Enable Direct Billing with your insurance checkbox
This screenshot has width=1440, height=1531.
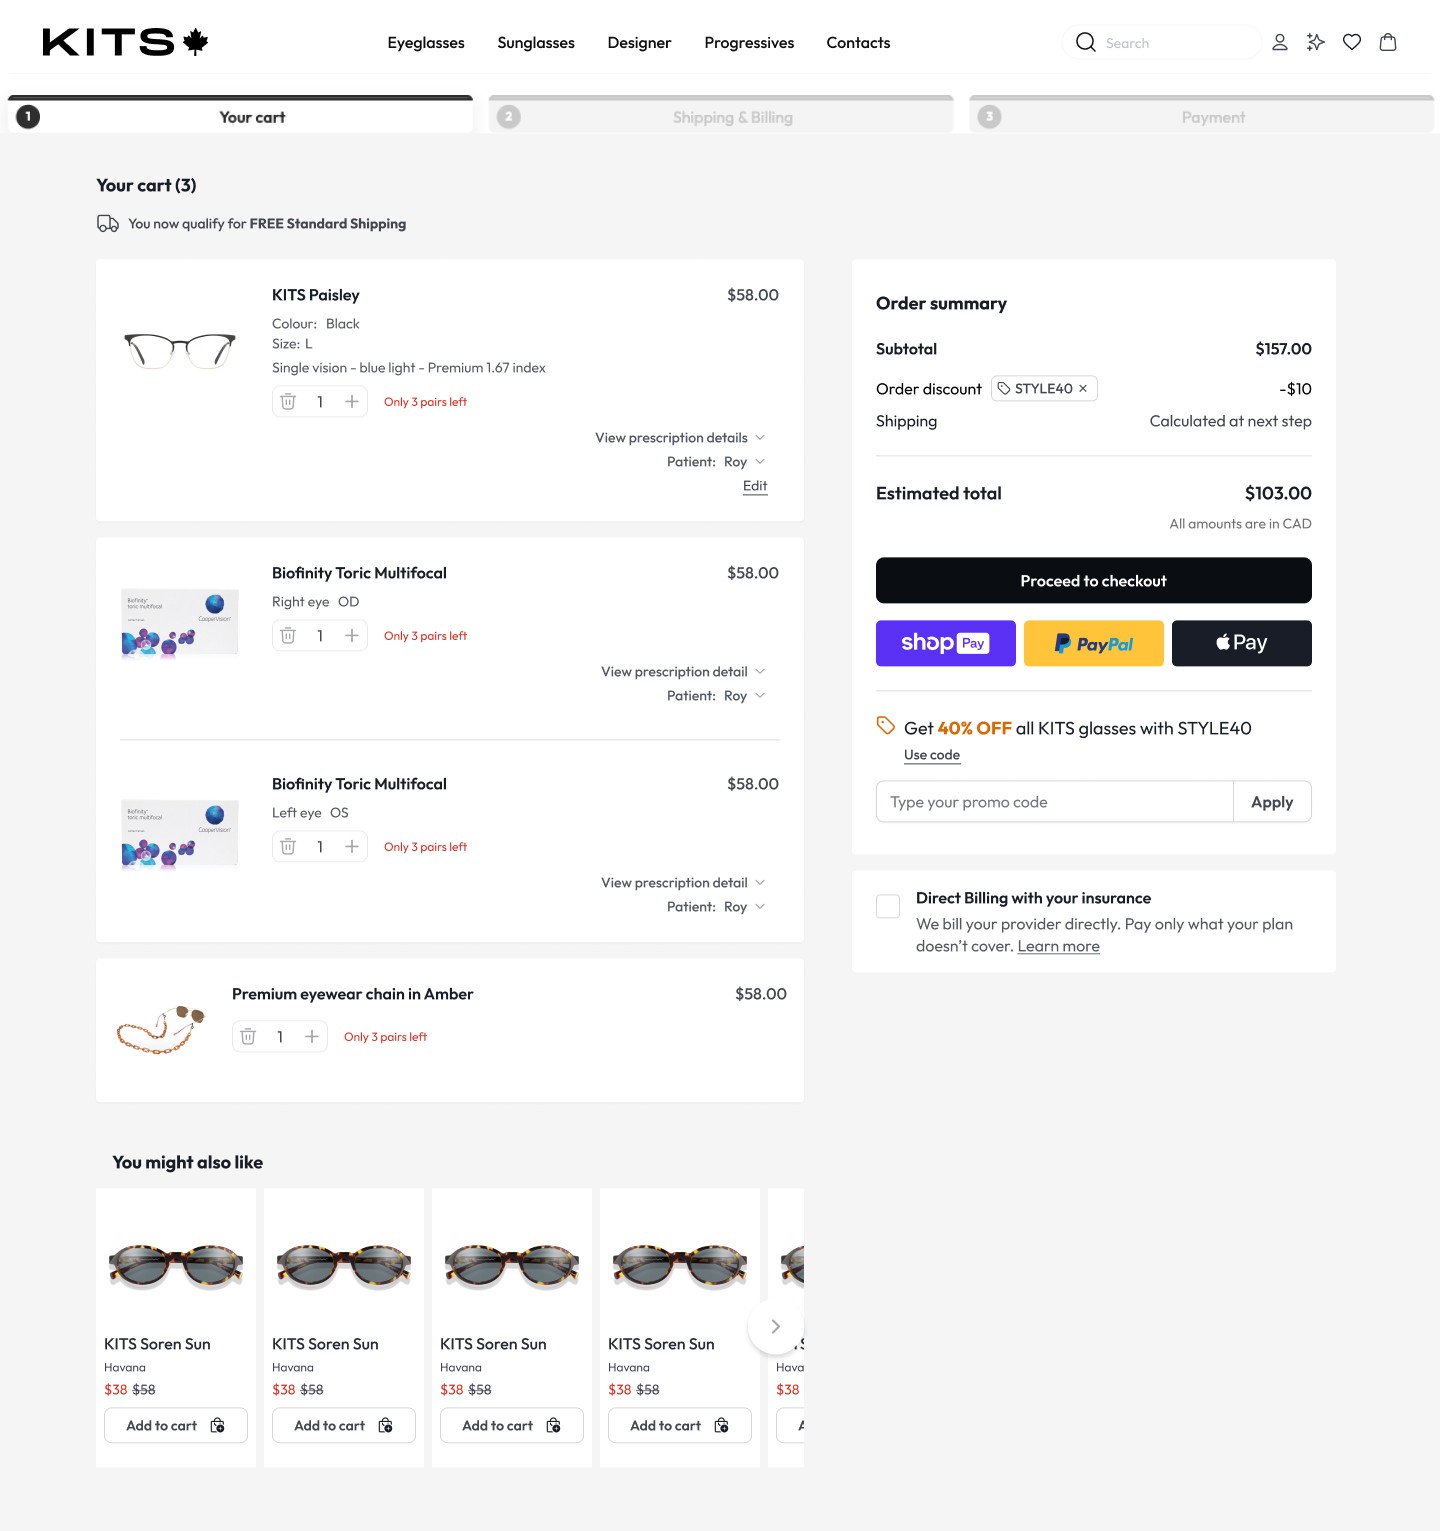[888, 906]
